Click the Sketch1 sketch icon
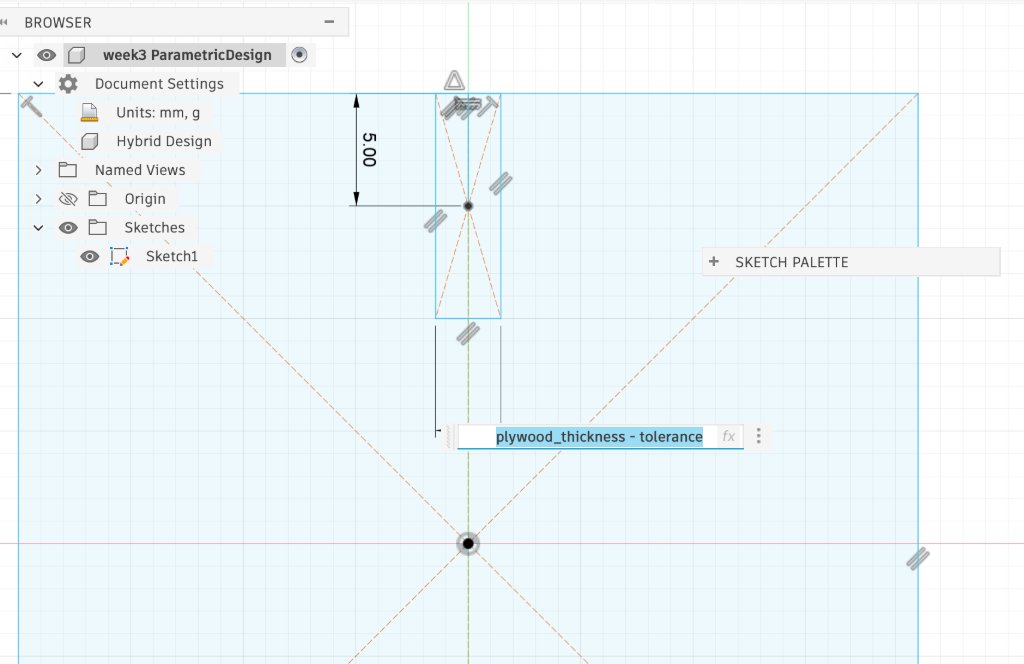Screen dimensions: 1024x664 [120, 256]
